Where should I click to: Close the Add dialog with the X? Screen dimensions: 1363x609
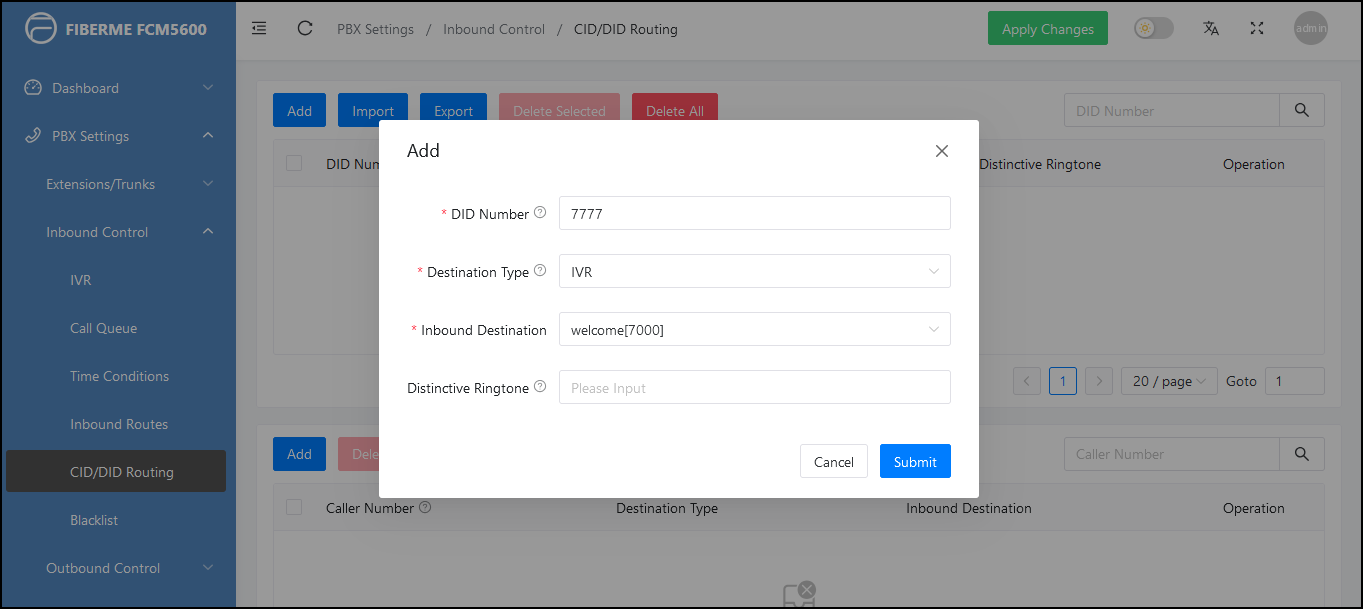point(941,151)
